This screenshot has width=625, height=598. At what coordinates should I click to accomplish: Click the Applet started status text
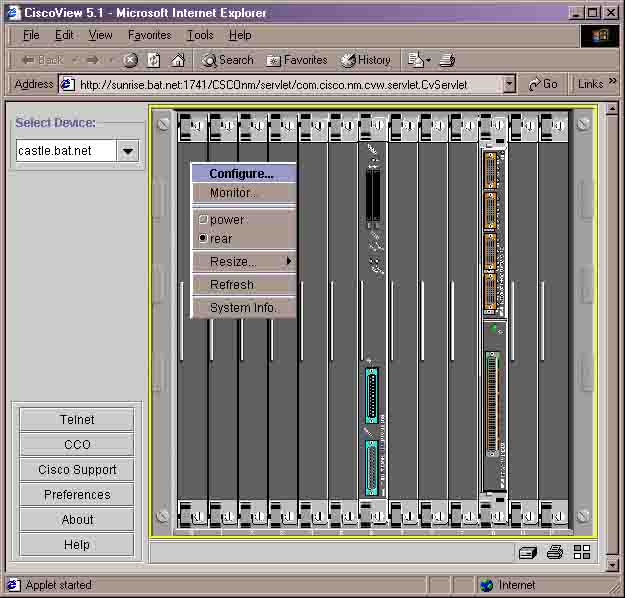(x=59, y=585)
